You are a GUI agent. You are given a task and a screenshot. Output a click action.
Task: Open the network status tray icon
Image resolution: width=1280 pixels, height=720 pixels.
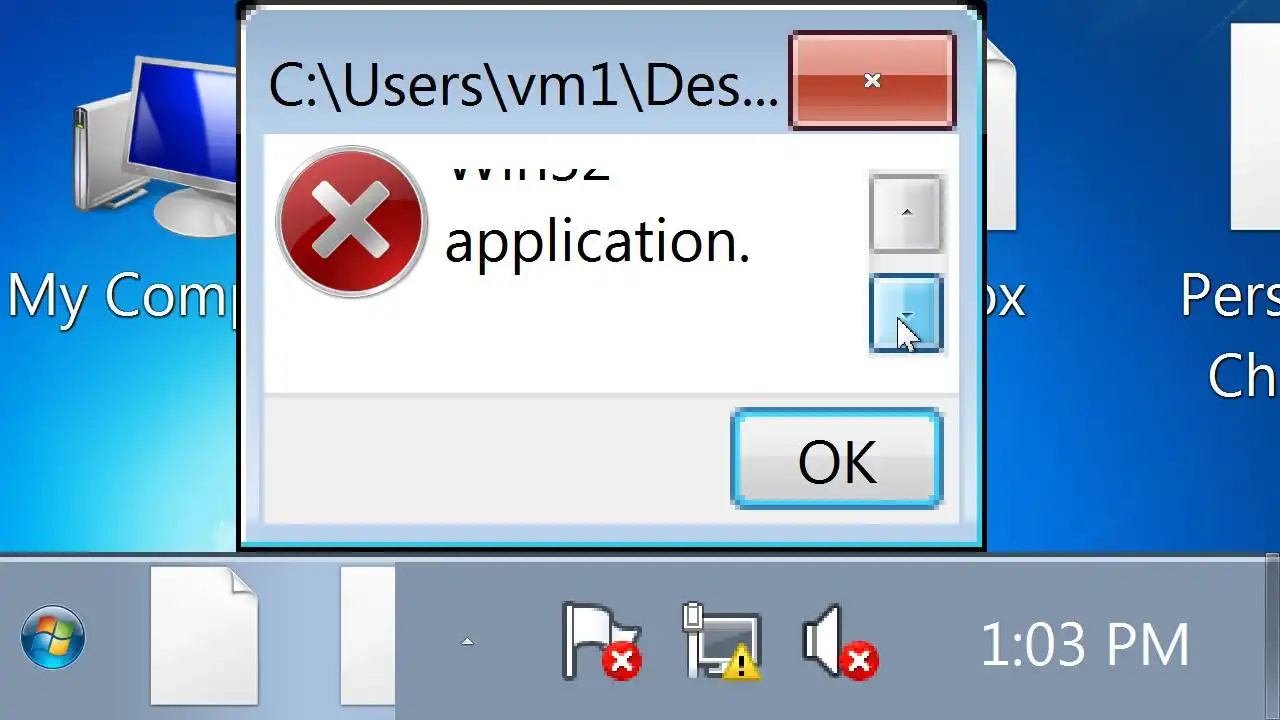coord(722,641)
